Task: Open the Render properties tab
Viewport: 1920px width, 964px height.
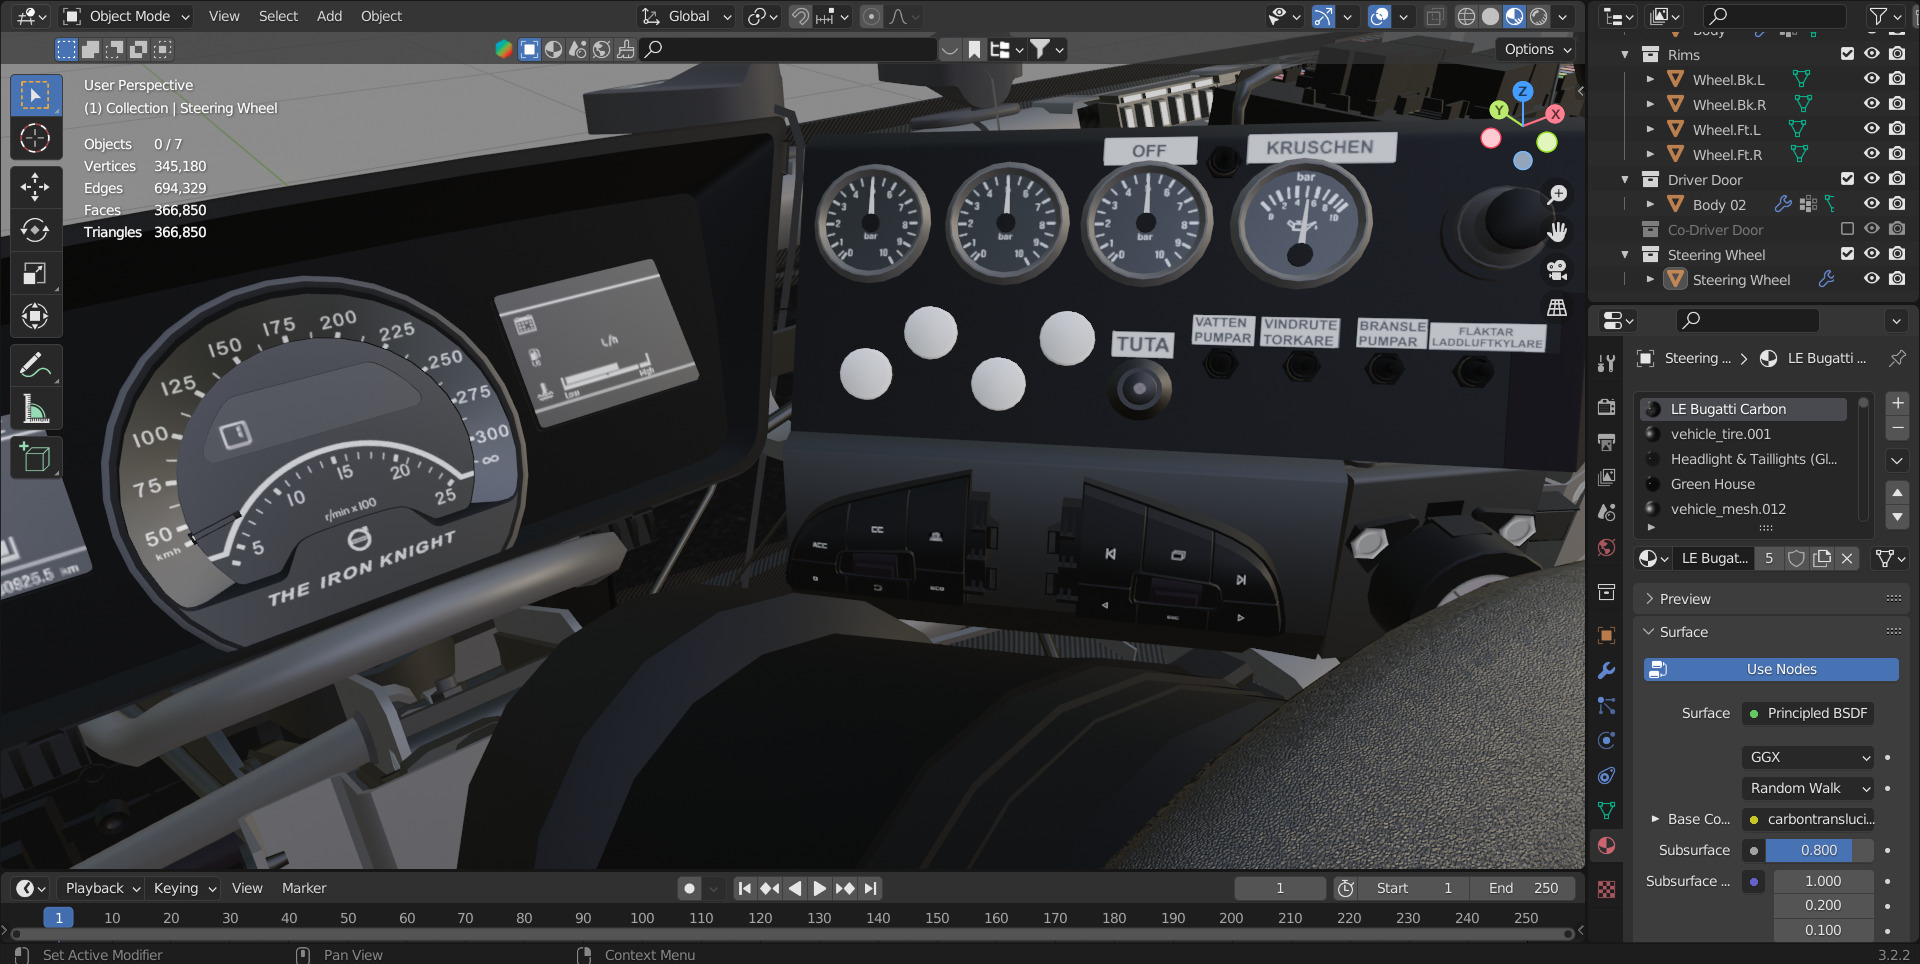Action: (1606, 407)
